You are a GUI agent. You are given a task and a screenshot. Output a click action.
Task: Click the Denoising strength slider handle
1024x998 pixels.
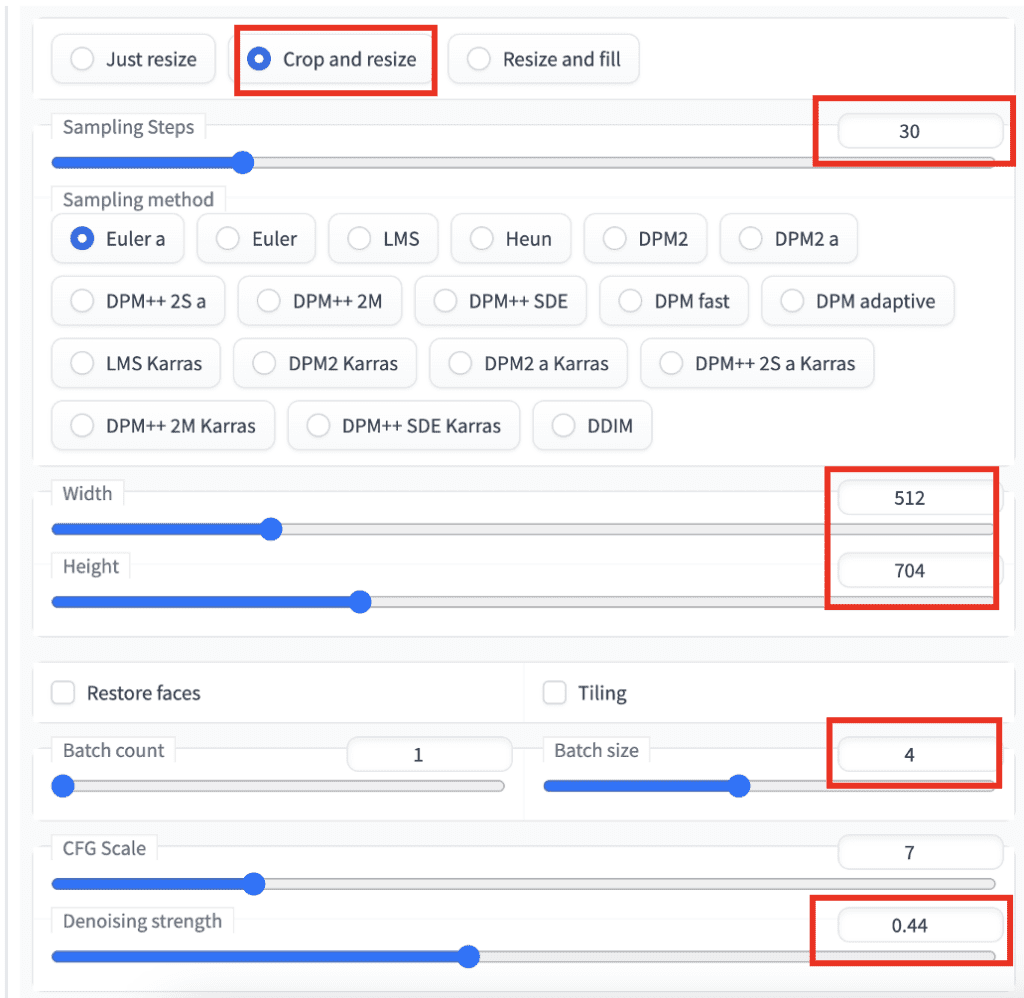tap(468, 956)
